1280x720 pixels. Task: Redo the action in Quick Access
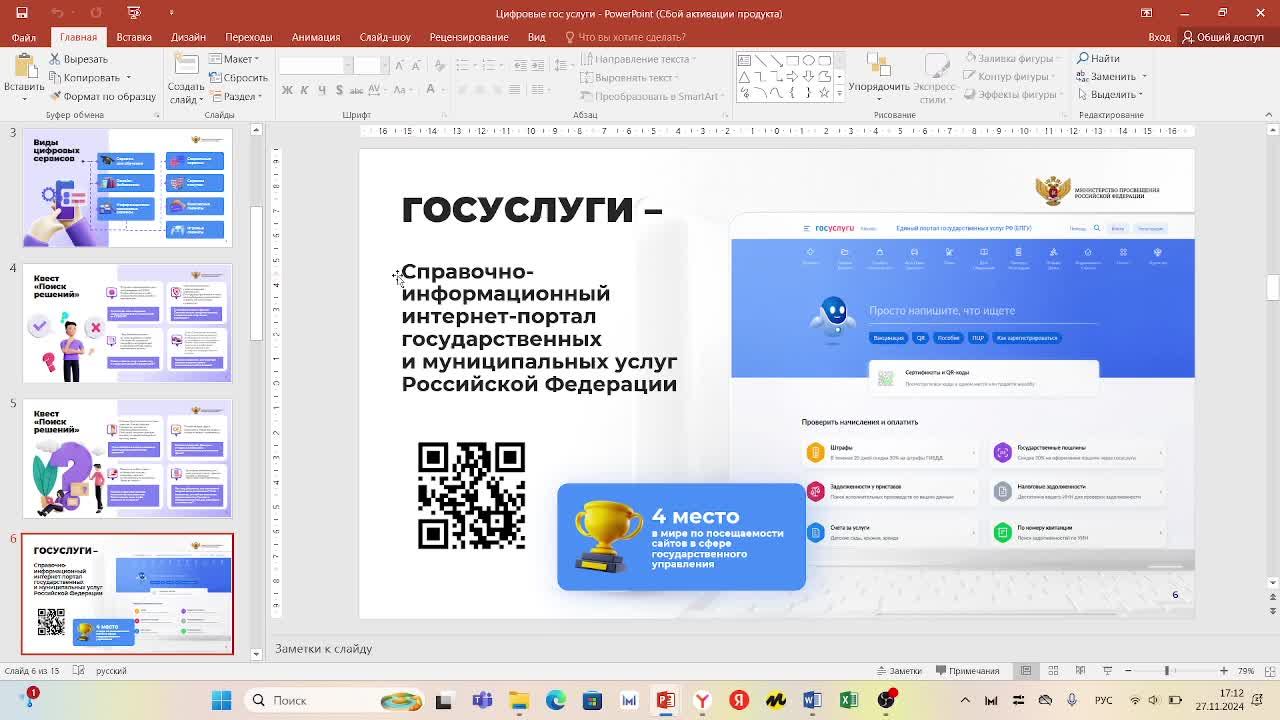click(96, 13)
